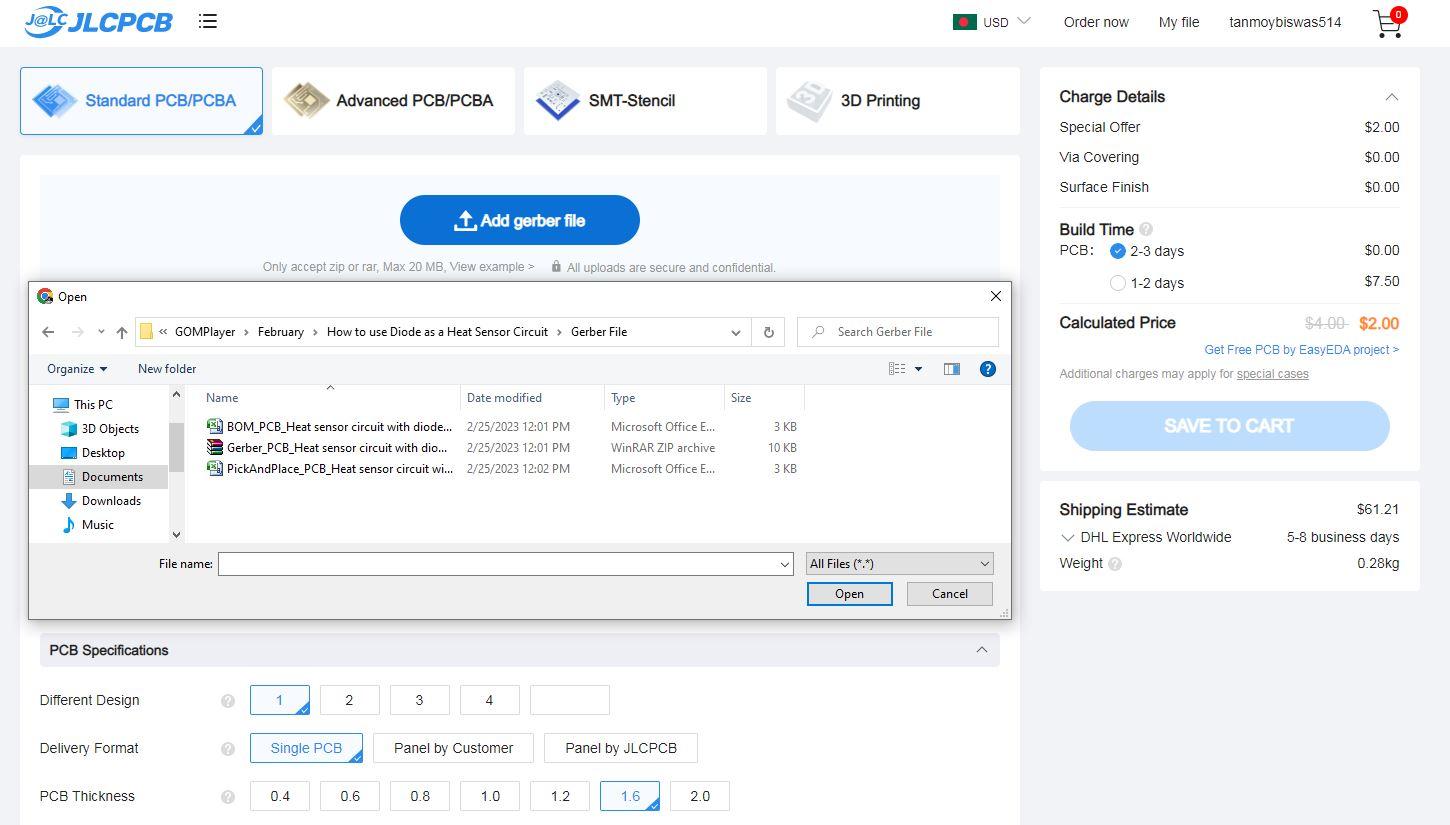Open the hamburger menu next to the logo
The height and width of the screenshot is (825, 1450).
pyautogui.click(x=208, y=21)
